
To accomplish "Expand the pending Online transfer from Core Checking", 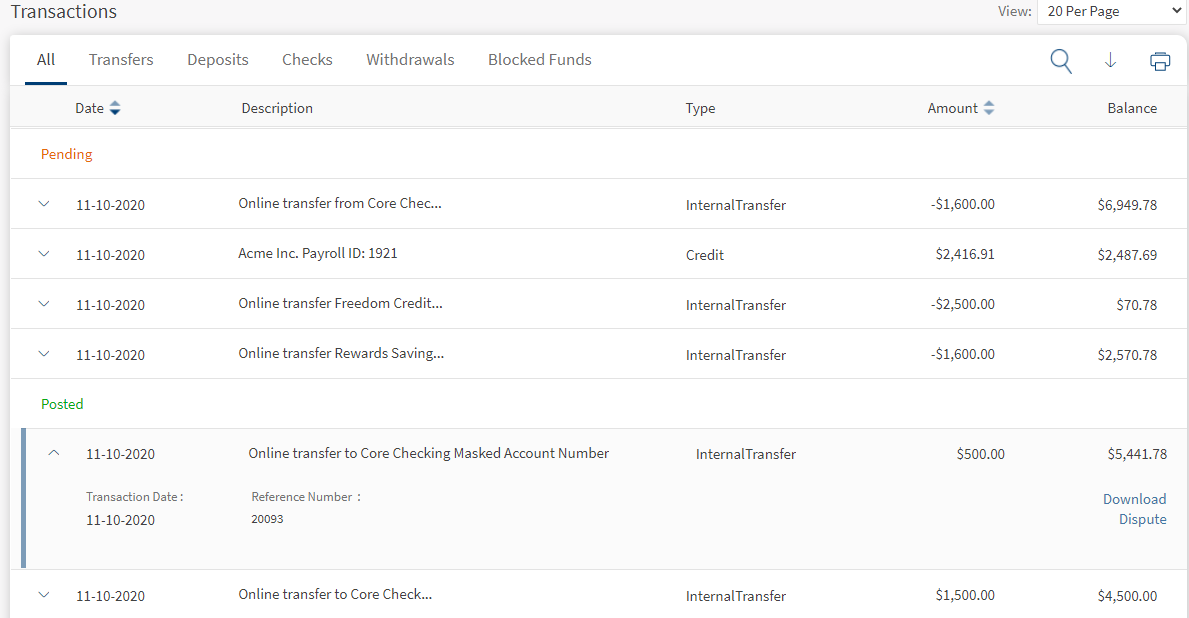I will click(x=43, y=204).
